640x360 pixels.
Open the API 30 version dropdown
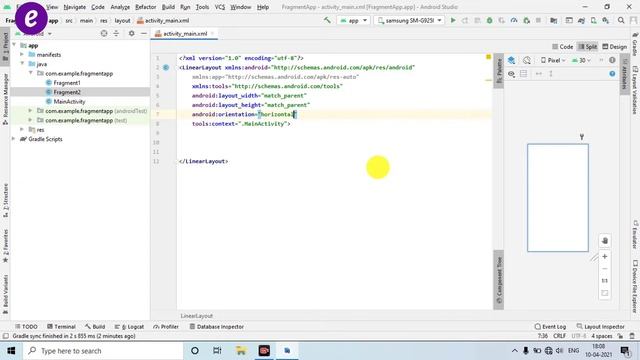pyautogui.click(x=581, y=60)
